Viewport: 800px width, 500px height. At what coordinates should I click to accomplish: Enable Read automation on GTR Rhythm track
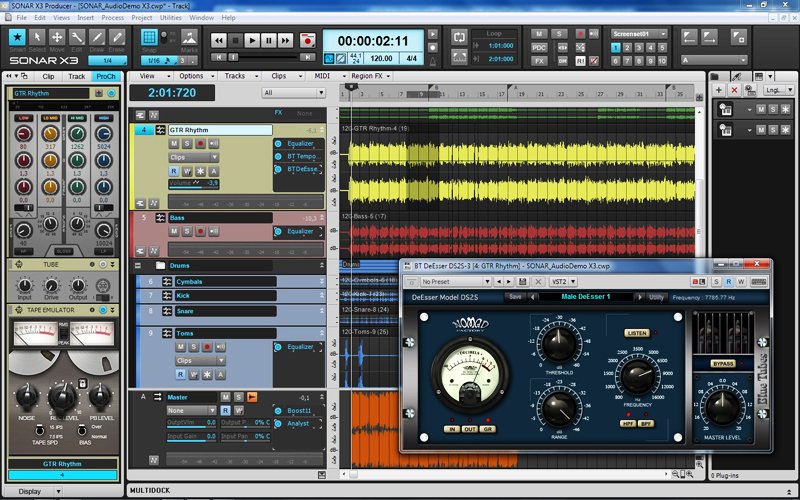click(x=174, y=171)
